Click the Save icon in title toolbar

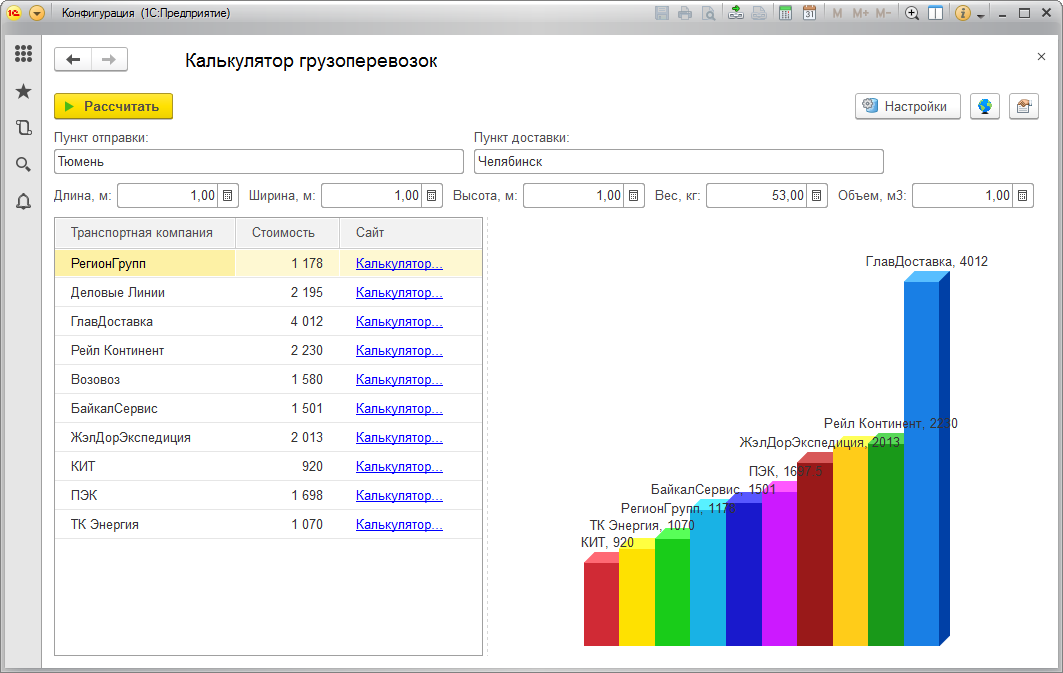coord(662,13)
